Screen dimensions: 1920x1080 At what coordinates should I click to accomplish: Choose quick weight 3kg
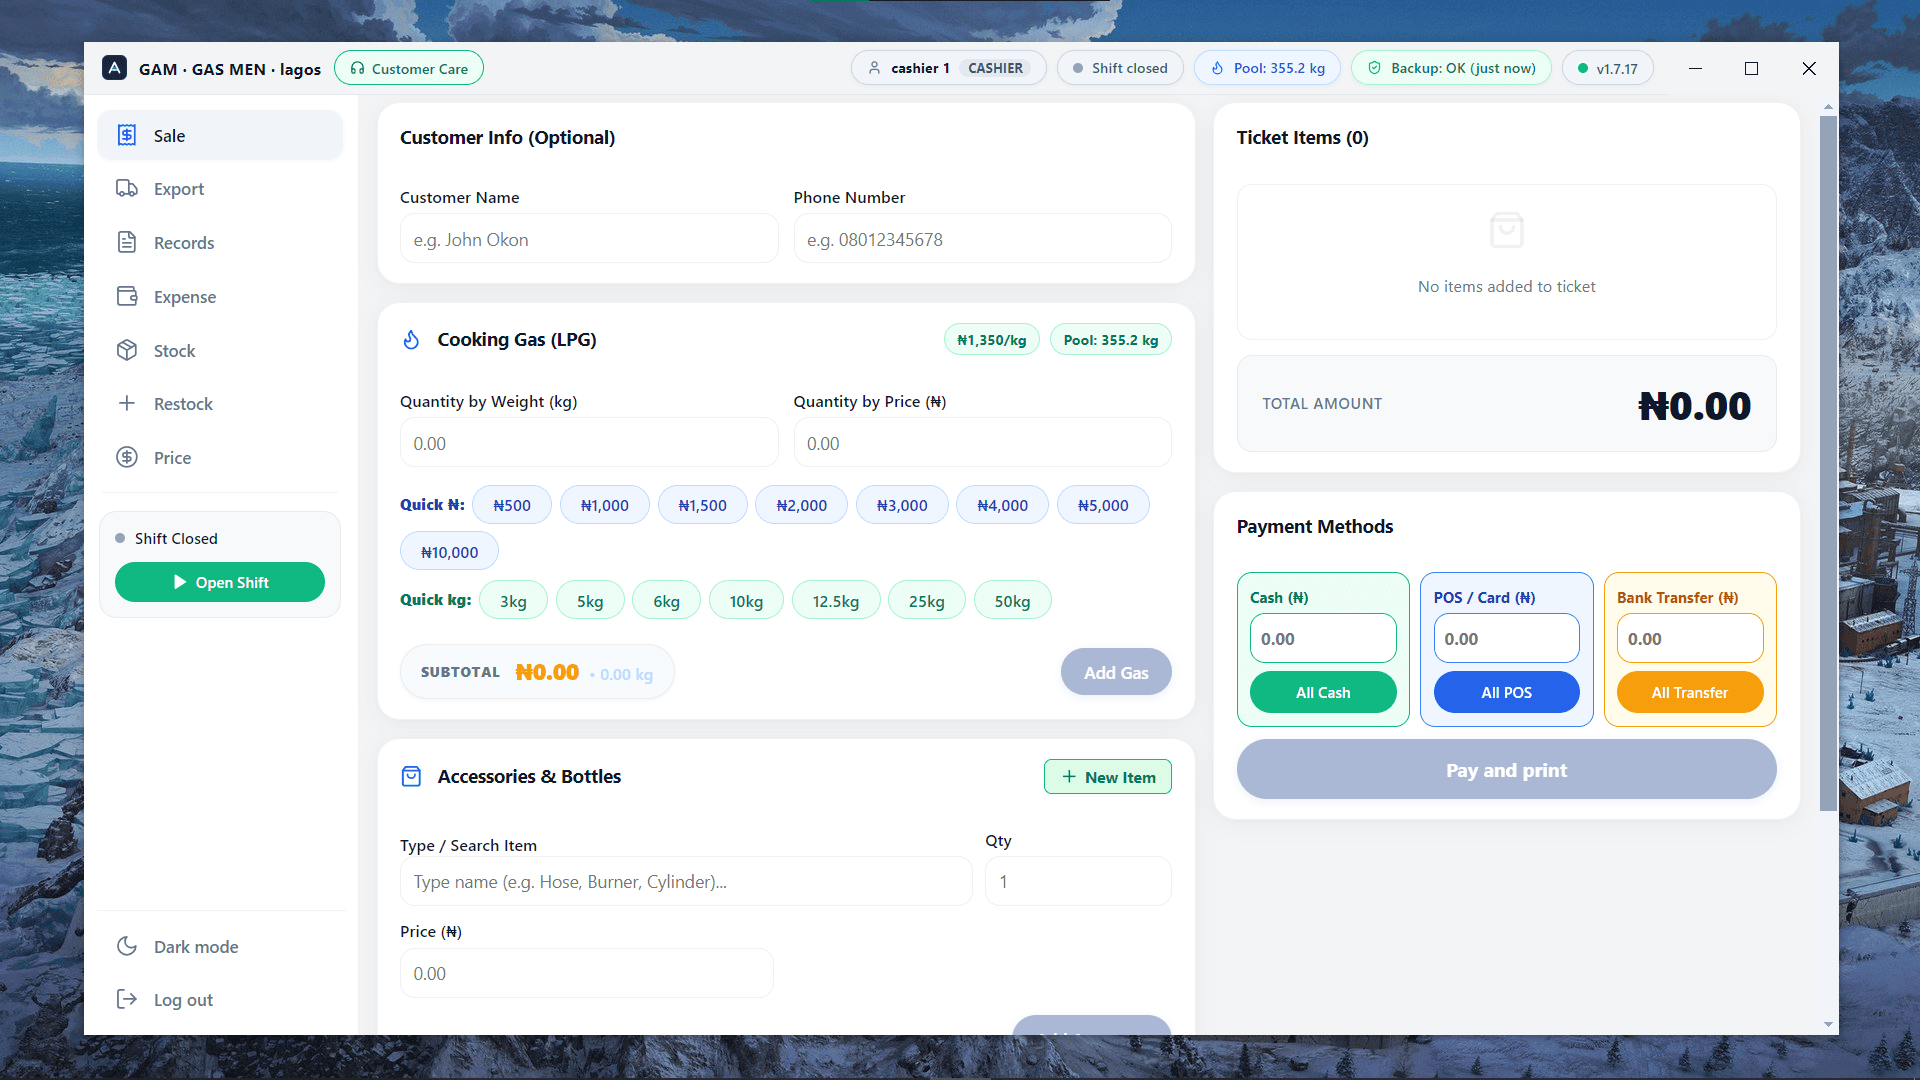[x=513, y=601]
